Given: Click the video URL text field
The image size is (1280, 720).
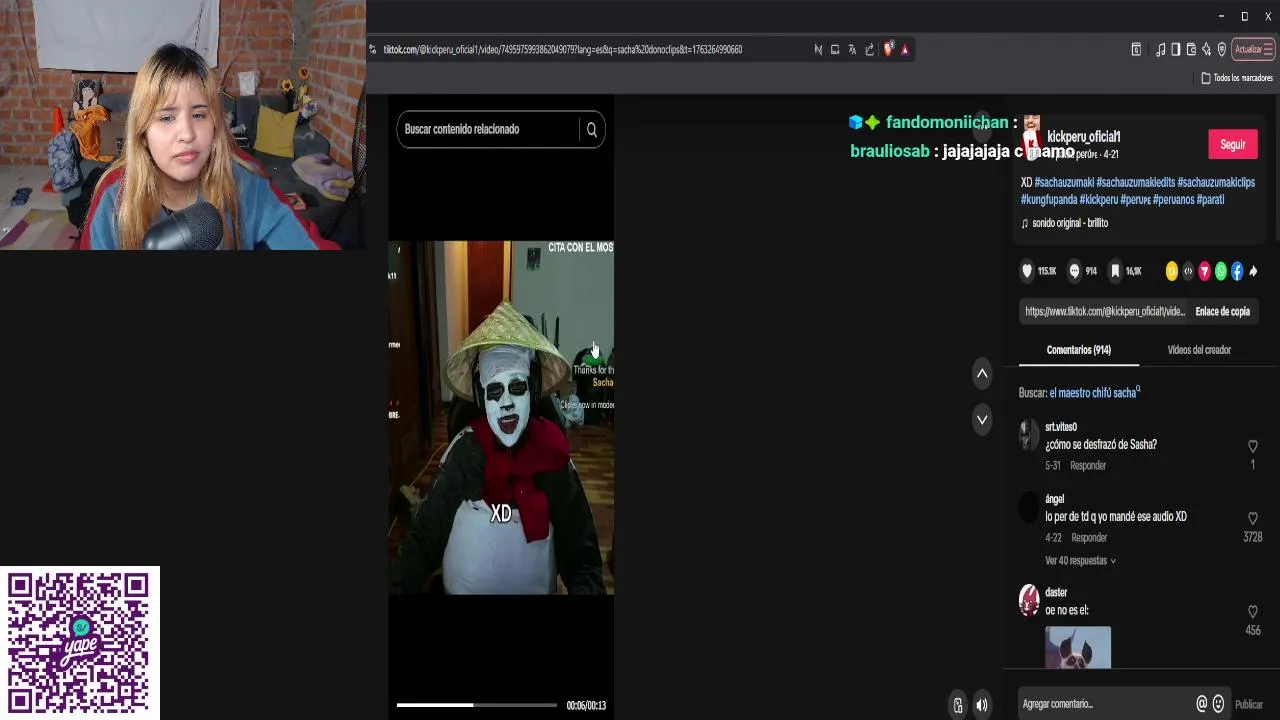Looking at the screenshot, I should [x=1105, y=311].
